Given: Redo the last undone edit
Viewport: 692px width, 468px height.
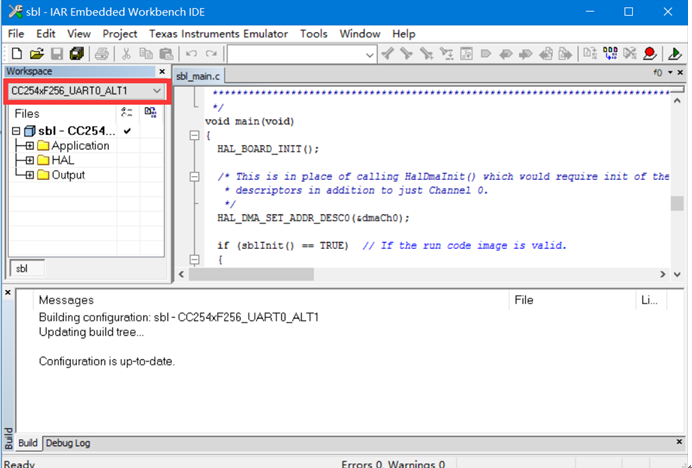Looking at the screenshot, I should click(x=211, y=54).
